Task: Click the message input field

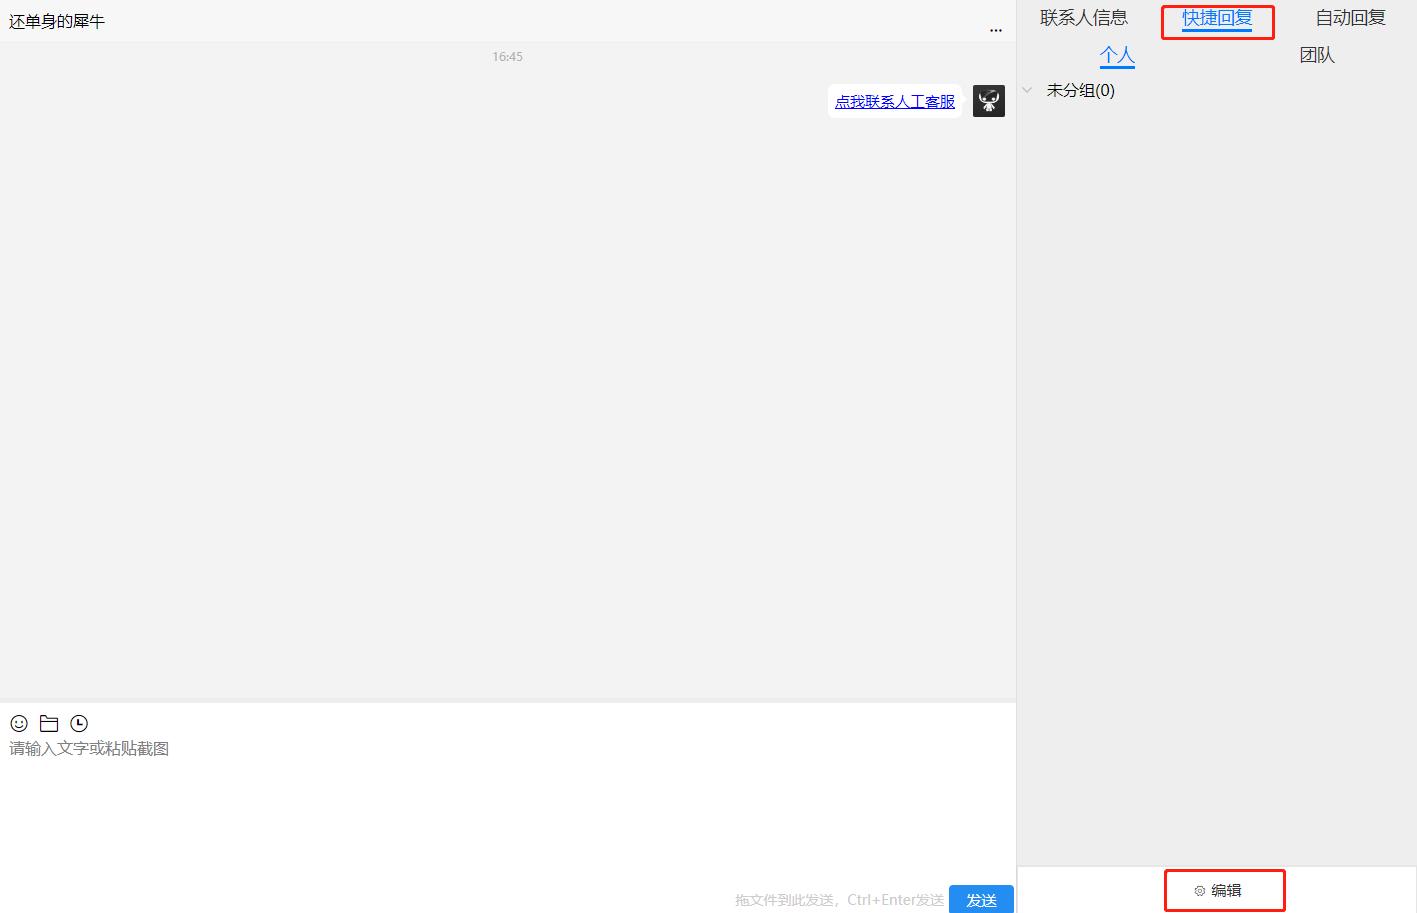Action: tap(507, 810)
